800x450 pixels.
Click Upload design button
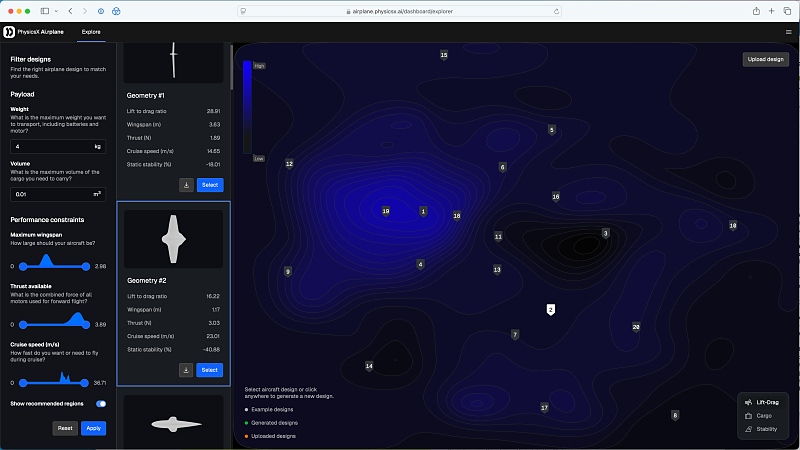(x=765, y=59)
